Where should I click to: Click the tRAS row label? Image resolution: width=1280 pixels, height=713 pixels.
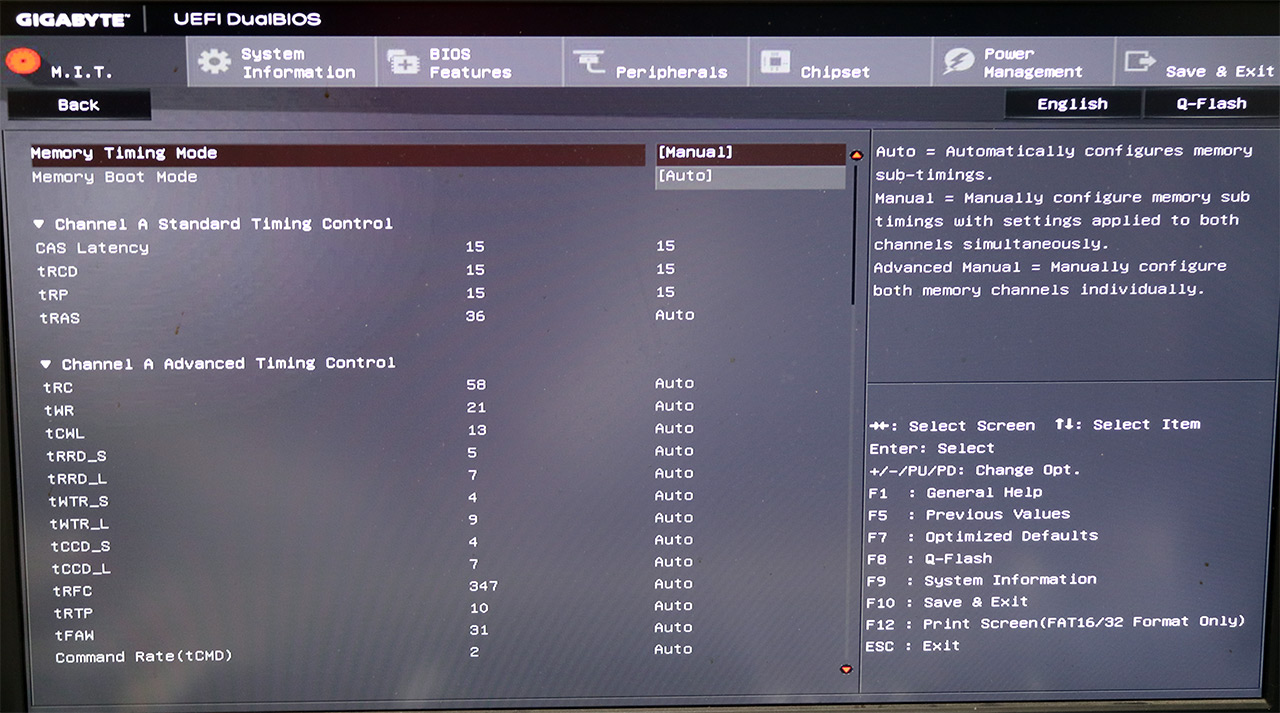[x=60, y=318]
